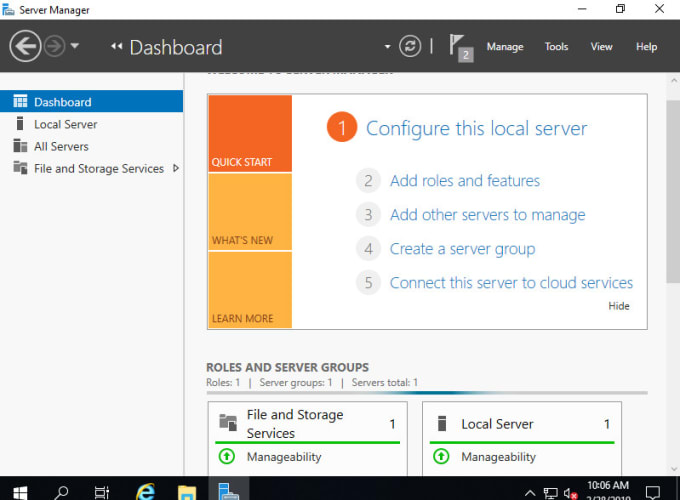Click the green status icon in Local Server tile
Viewport: 680px width, 500px height.
pos(441,456)
